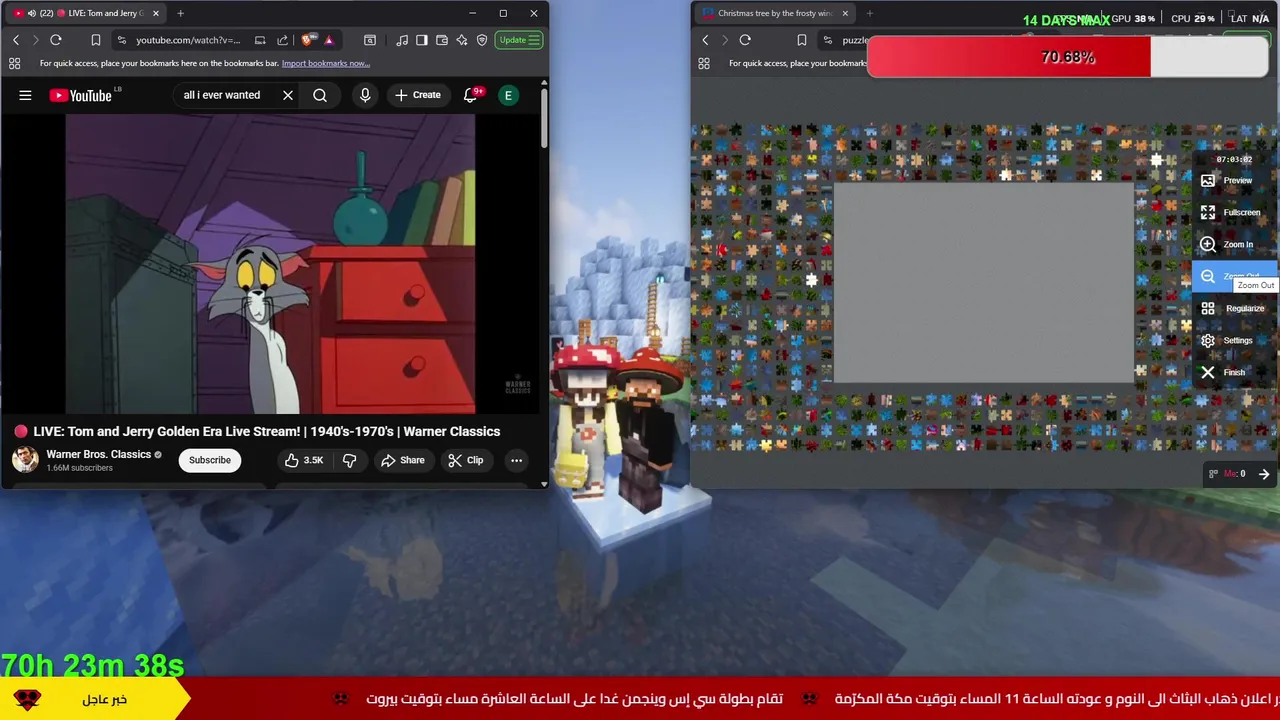Go back in the puzzle browser window
The height and width of the screenshot is (720, 1280).
pos(705,40)
